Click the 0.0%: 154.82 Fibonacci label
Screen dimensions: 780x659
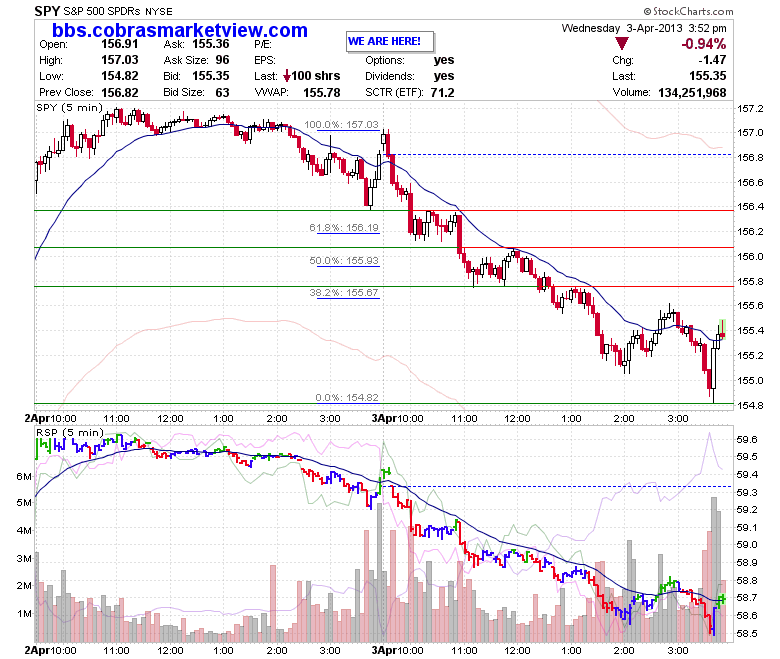pyautogui.click(x=347, y=397)
